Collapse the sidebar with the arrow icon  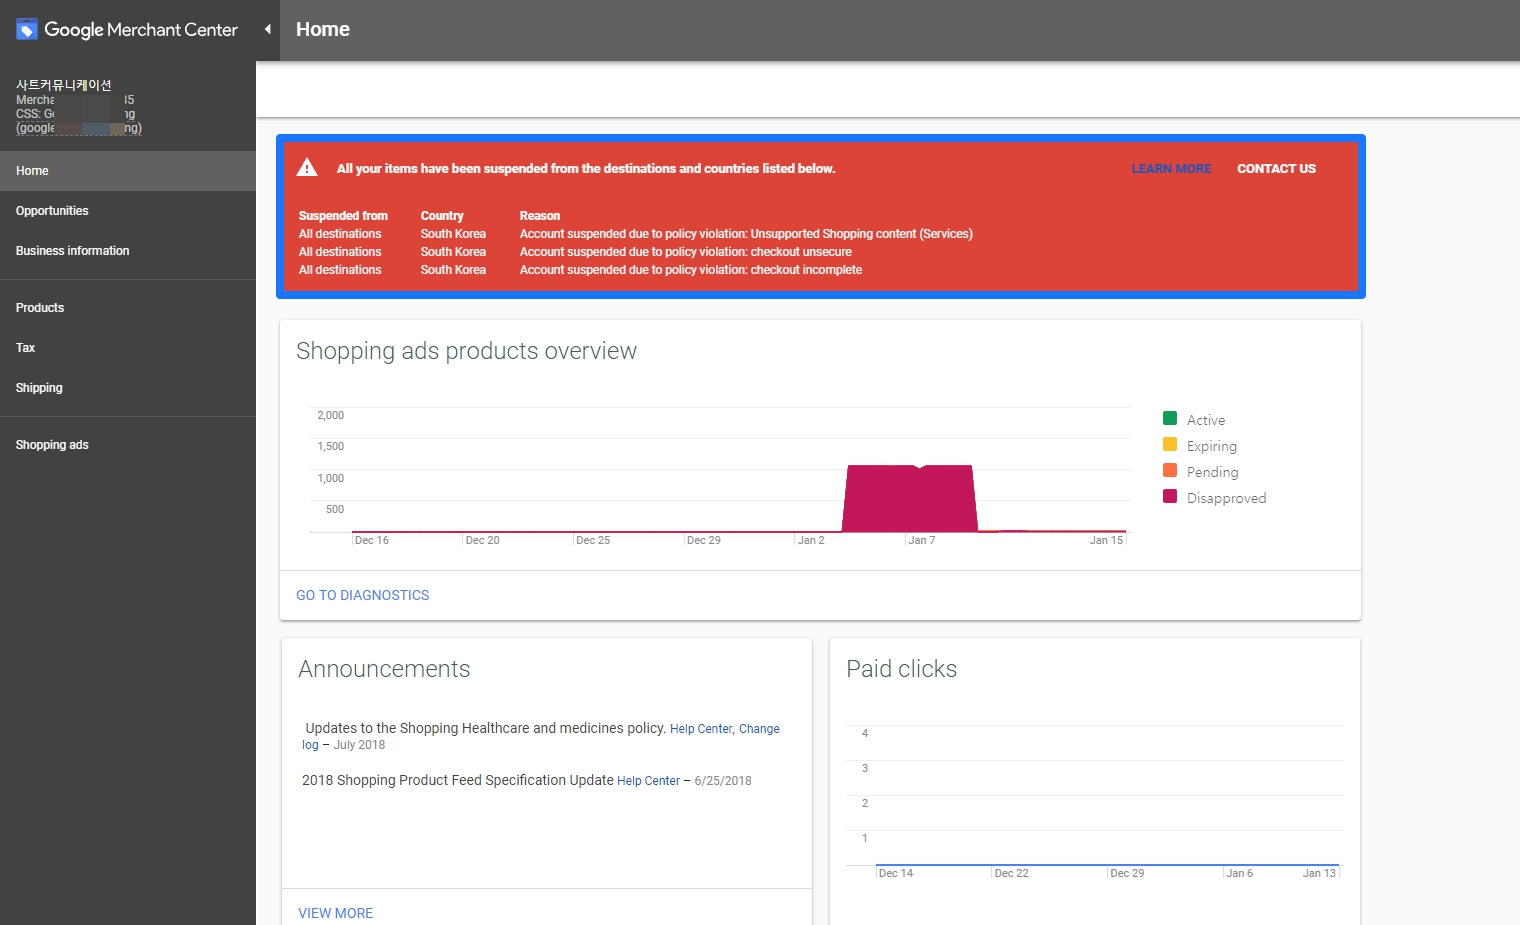[x=267, y=29]
